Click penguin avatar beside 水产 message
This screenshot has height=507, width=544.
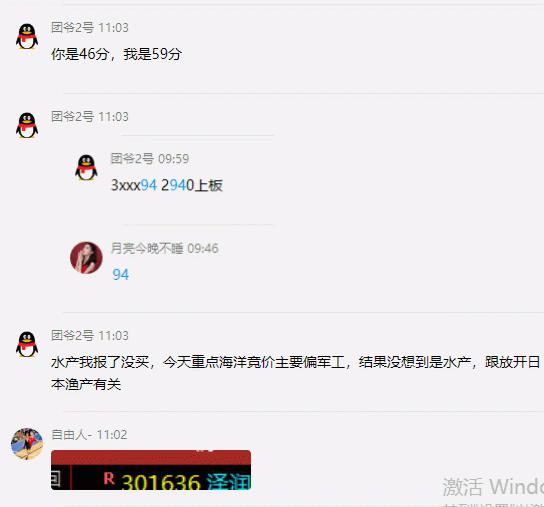click(27, 345)
